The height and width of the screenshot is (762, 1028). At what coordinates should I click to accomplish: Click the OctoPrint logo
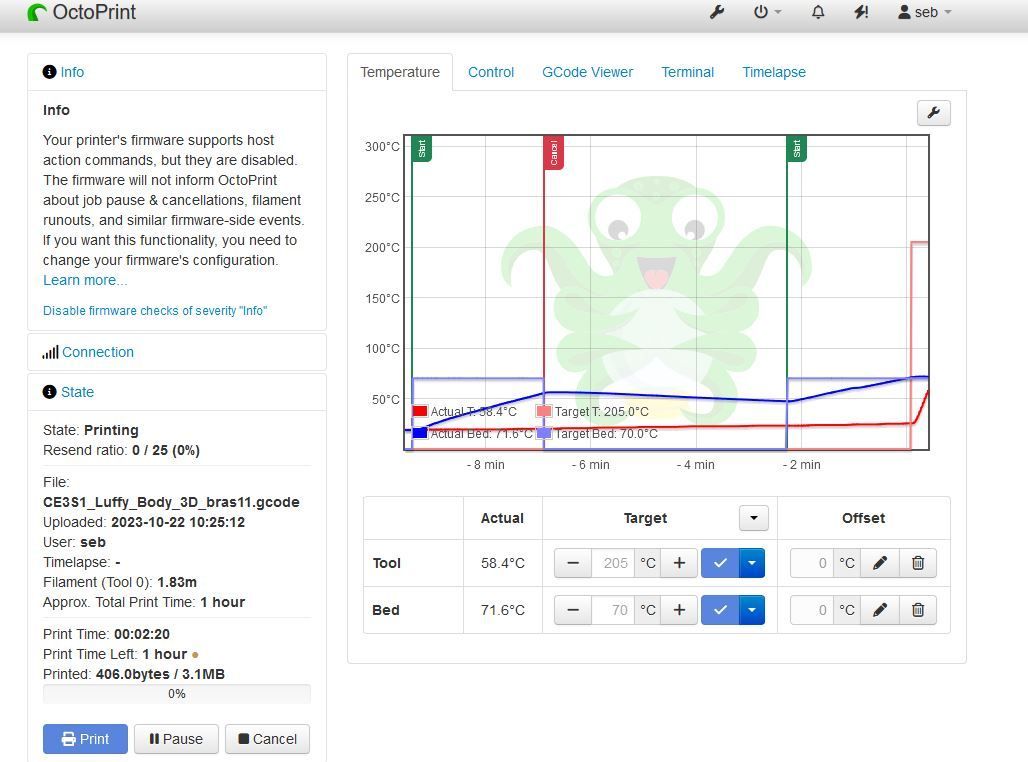(x=82, y=12)
